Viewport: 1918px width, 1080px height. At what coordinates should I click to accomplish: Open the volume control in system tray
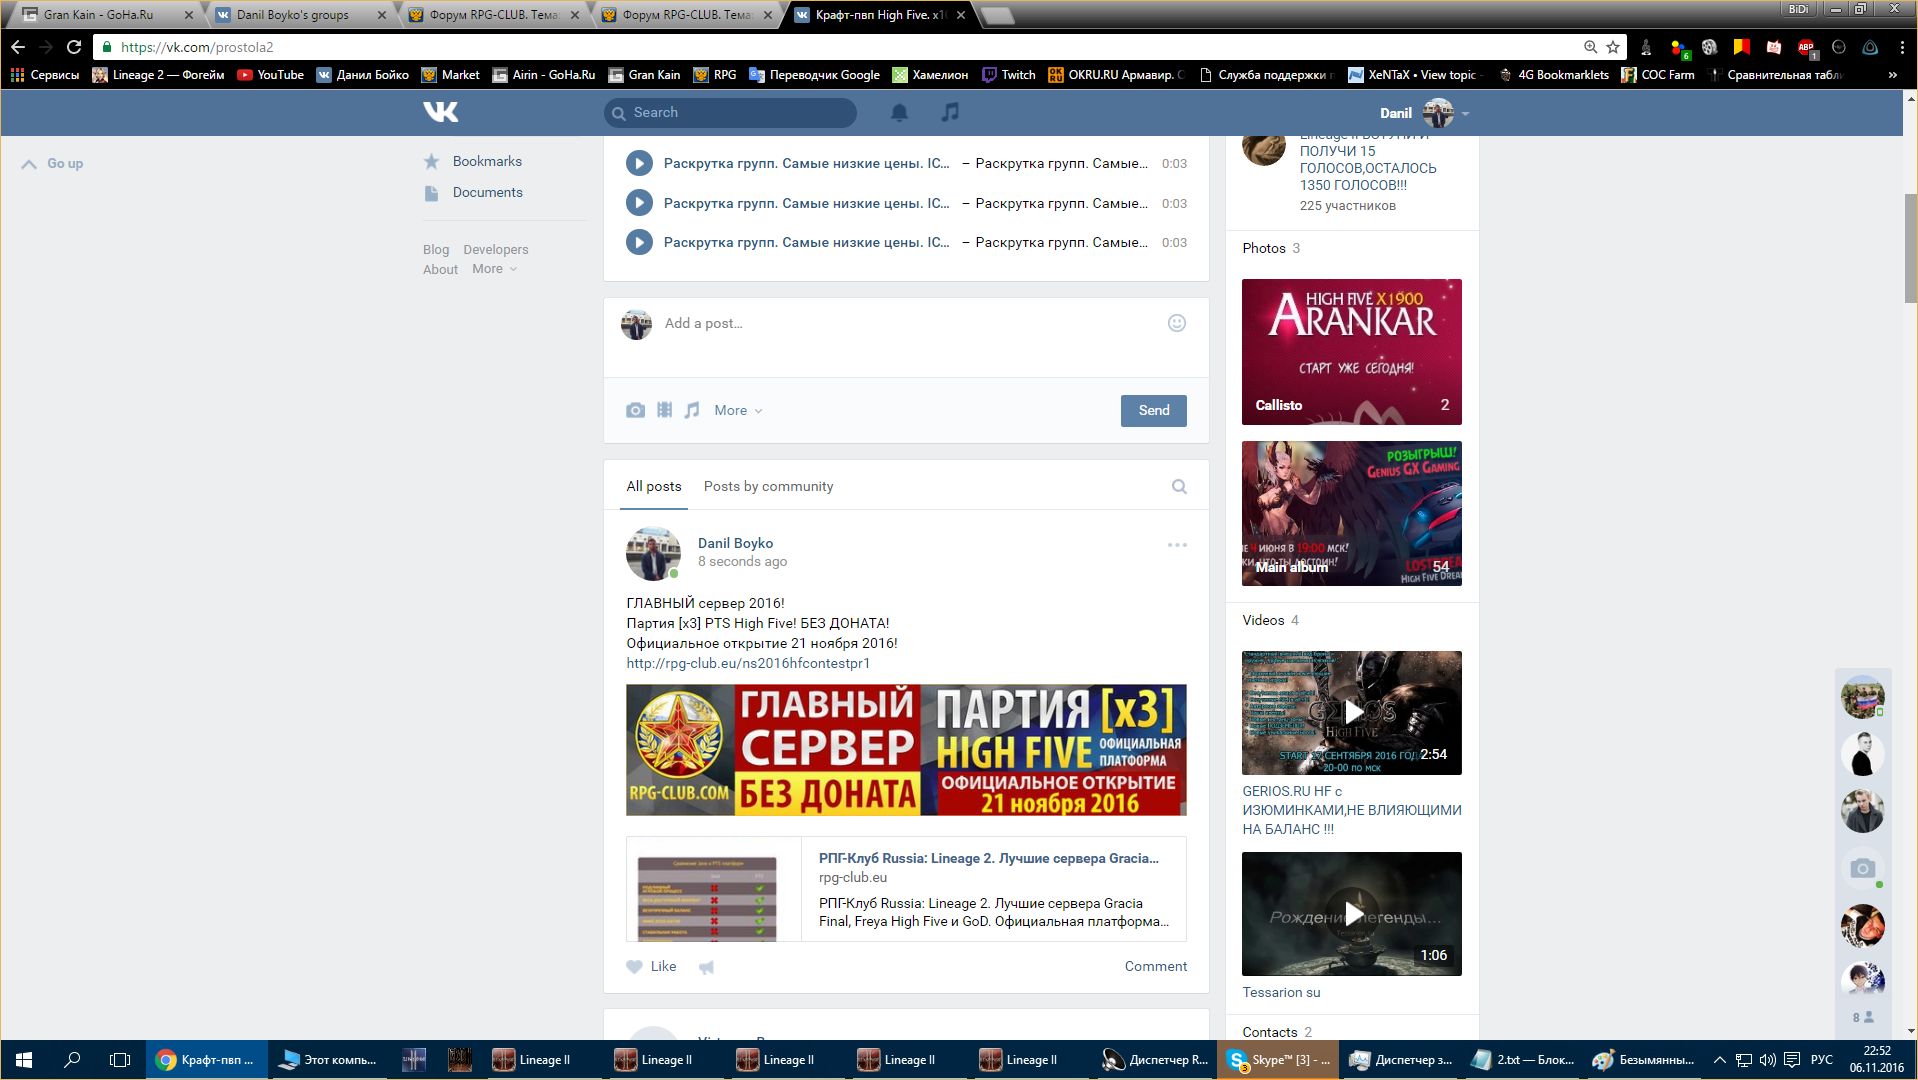tap(1767, 1060)
